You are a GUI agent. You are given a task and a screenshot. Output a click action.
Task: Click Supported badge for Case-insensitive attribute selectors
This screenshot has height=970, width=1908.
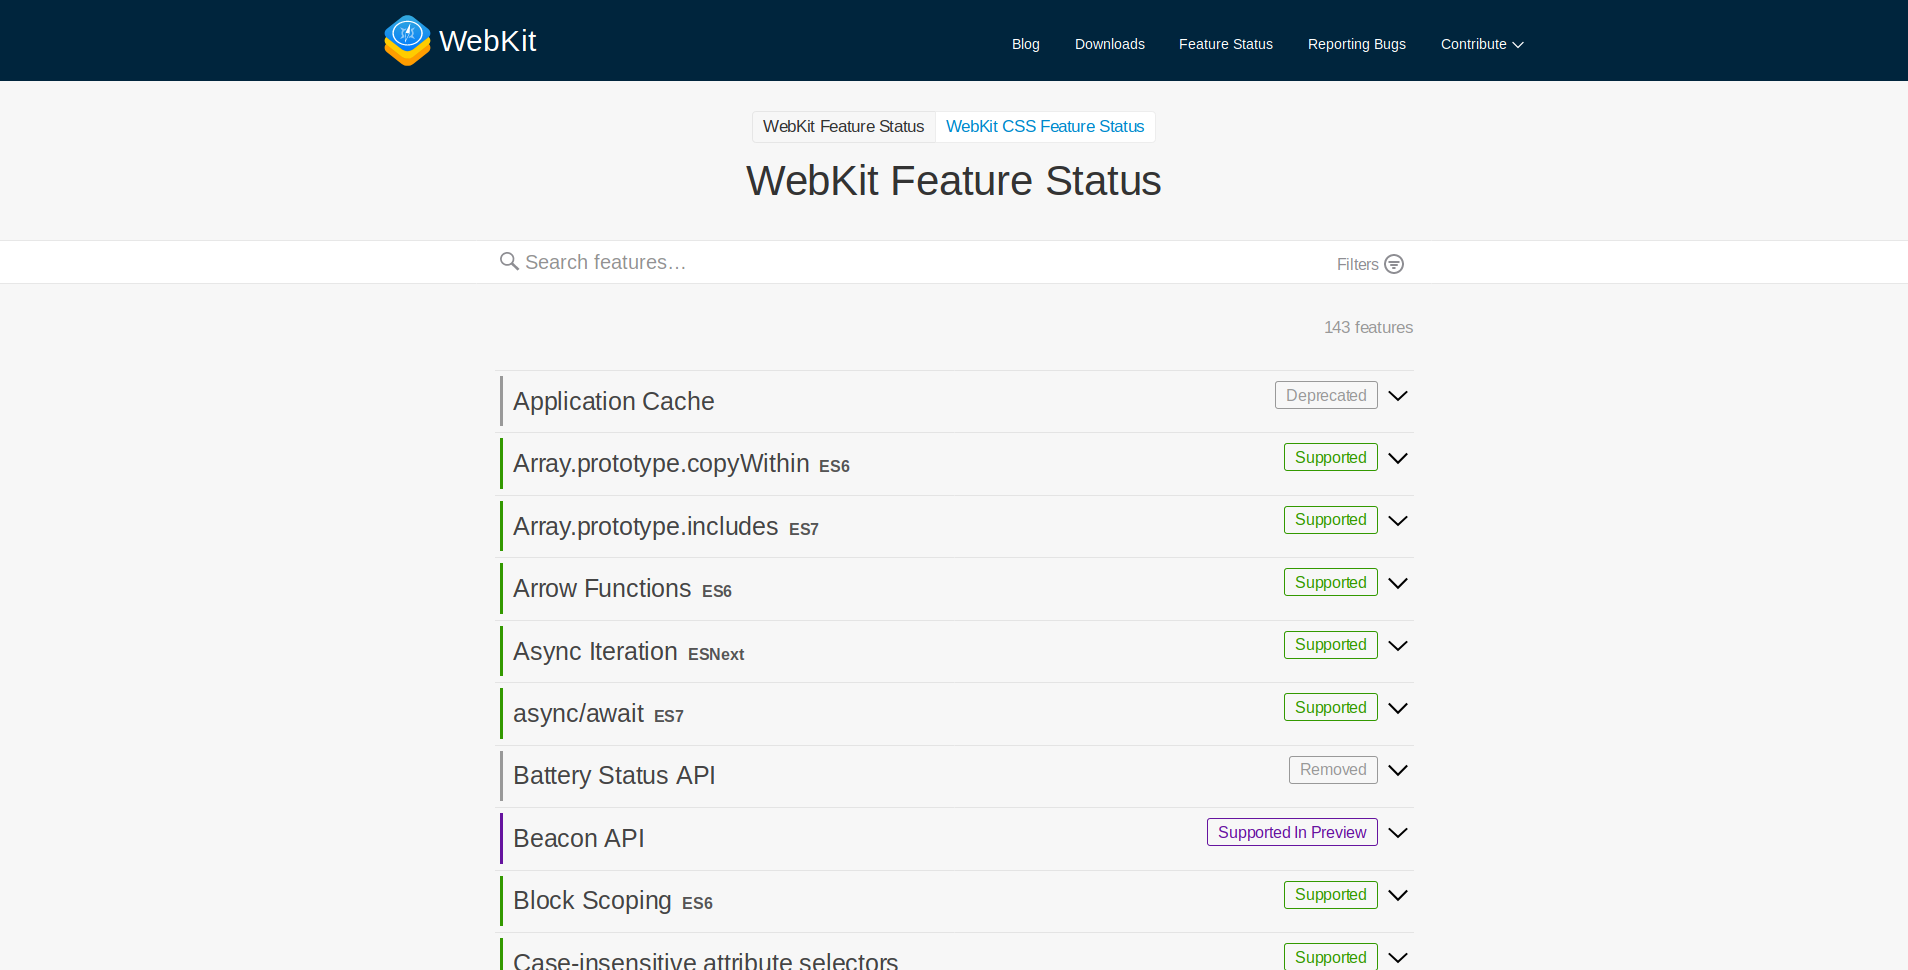coord(1331,957)
